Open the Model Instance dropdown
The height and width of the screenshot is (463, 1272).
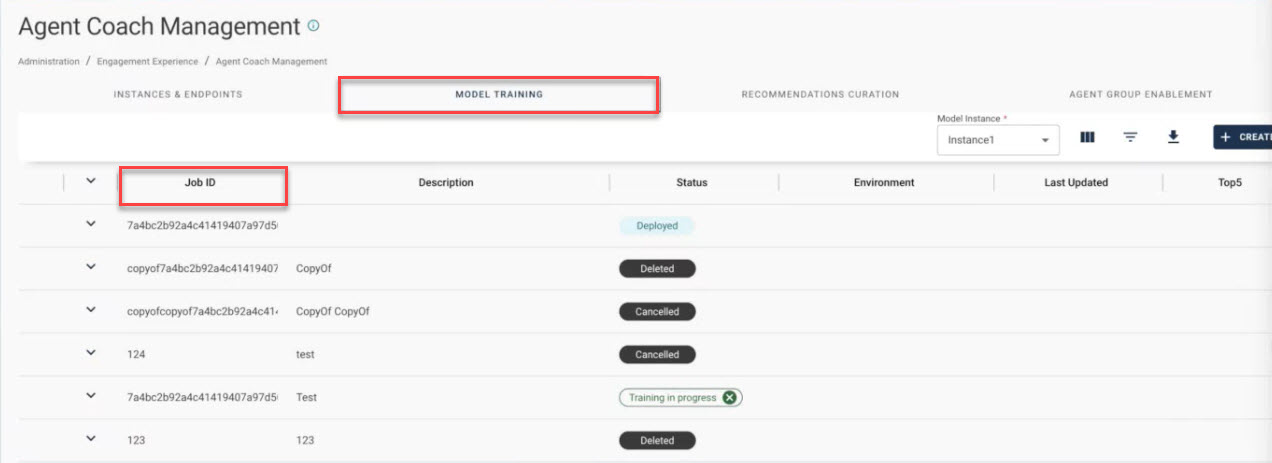(x=997, y=140)
